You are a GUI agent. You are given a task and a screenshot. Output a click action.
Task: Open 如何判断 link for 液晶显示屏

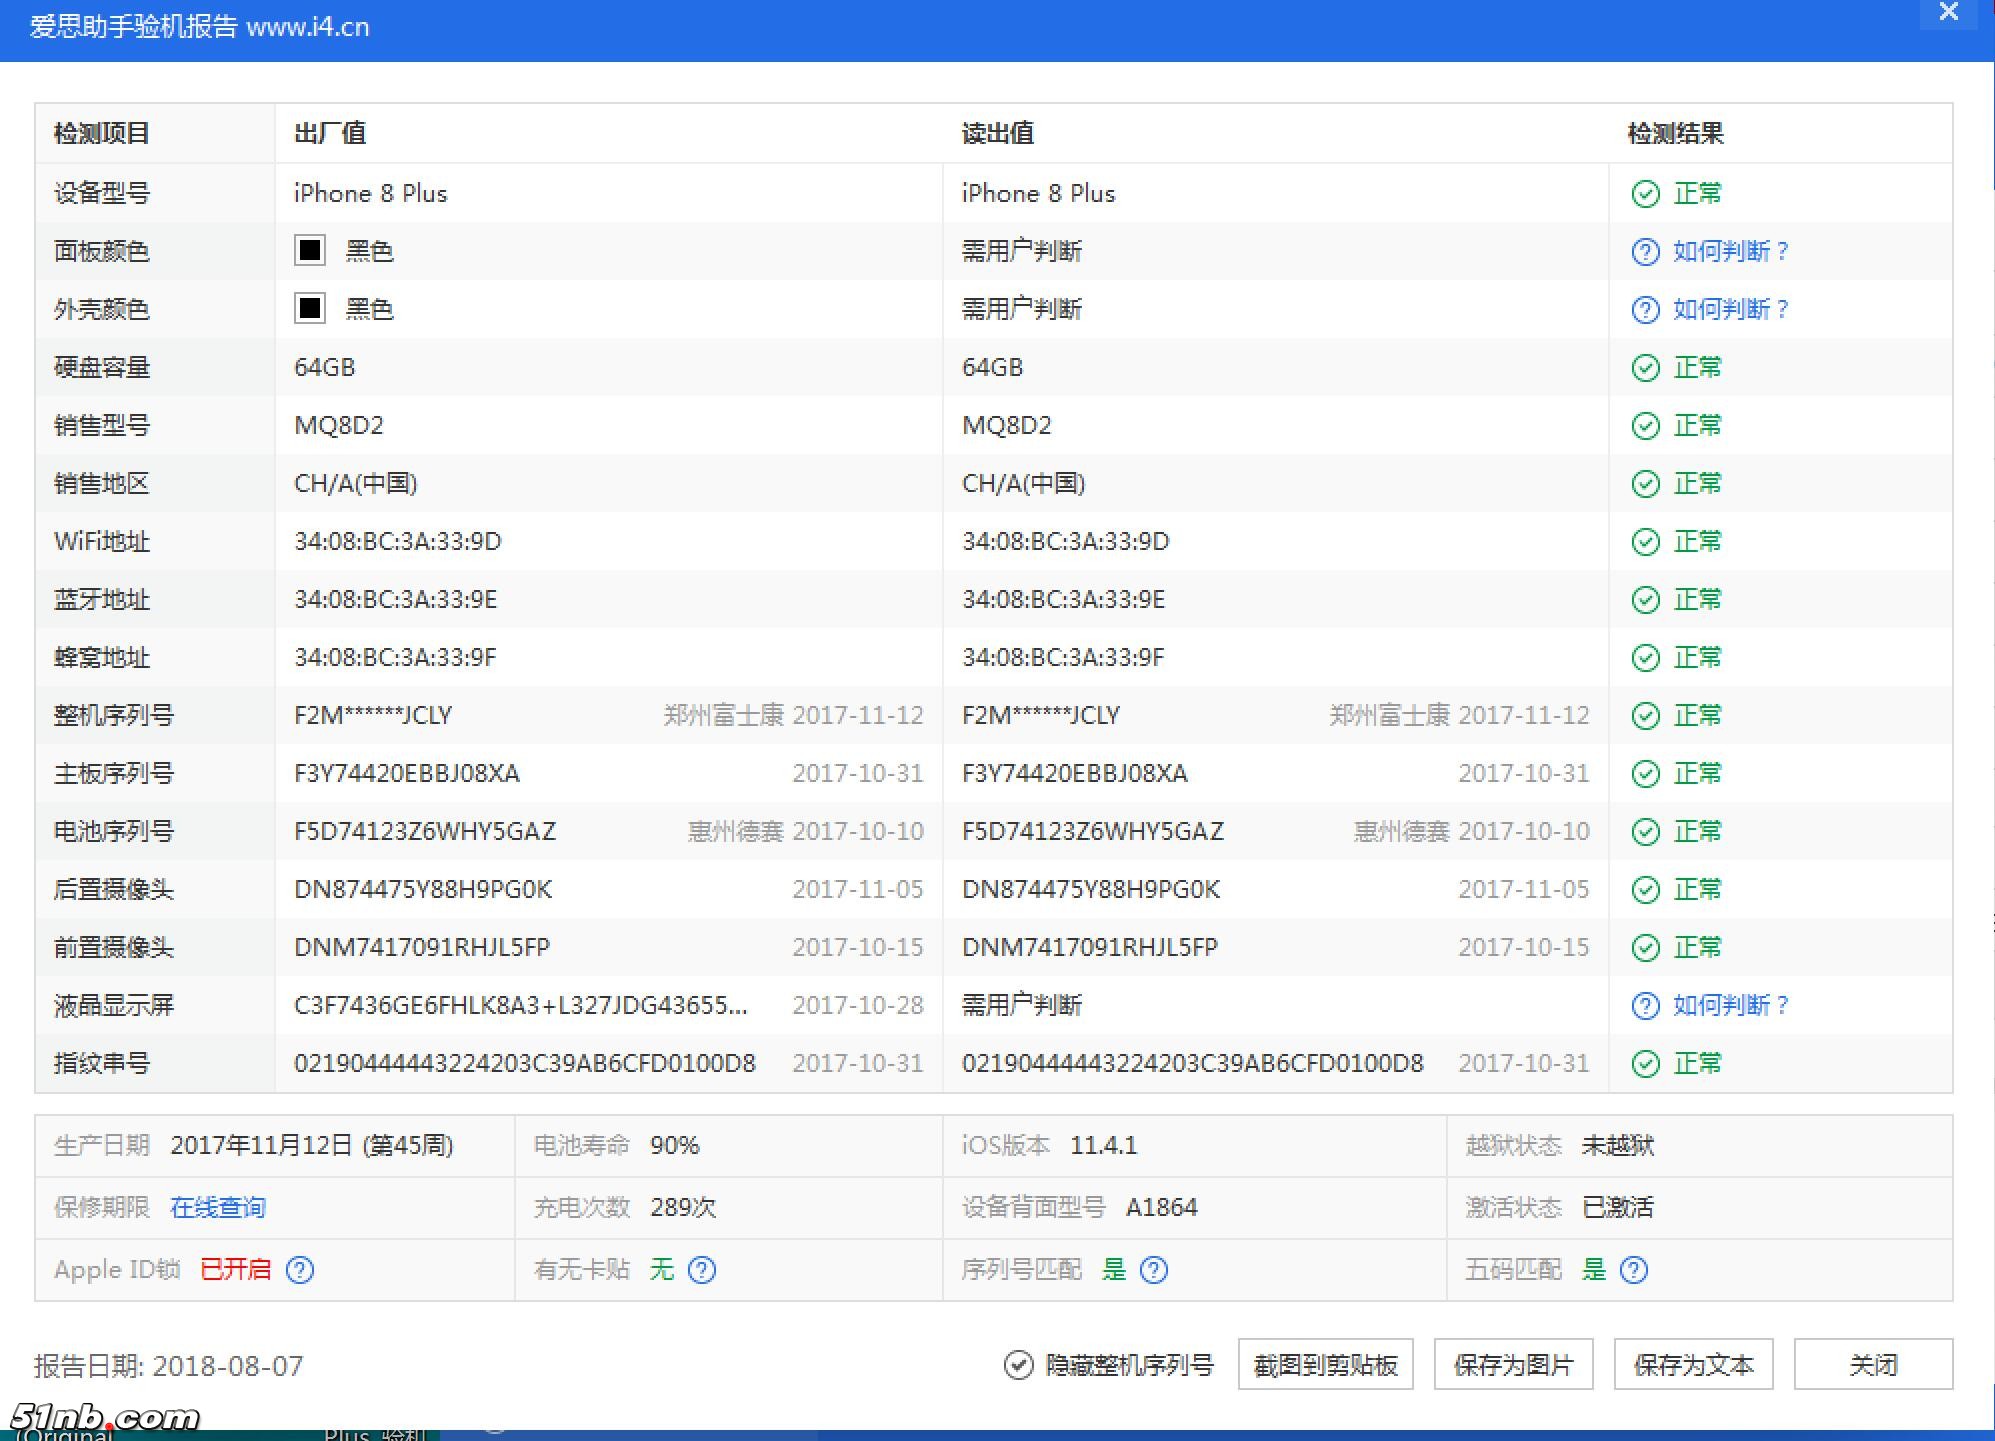click(1730, 1006)
